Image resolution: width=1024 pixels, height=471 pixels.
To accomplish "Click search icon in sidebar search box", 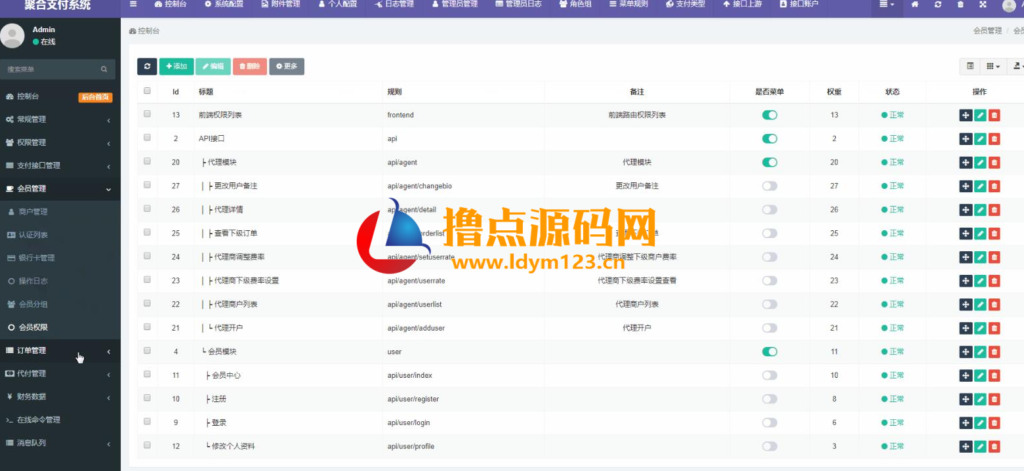I will point(104,69).
